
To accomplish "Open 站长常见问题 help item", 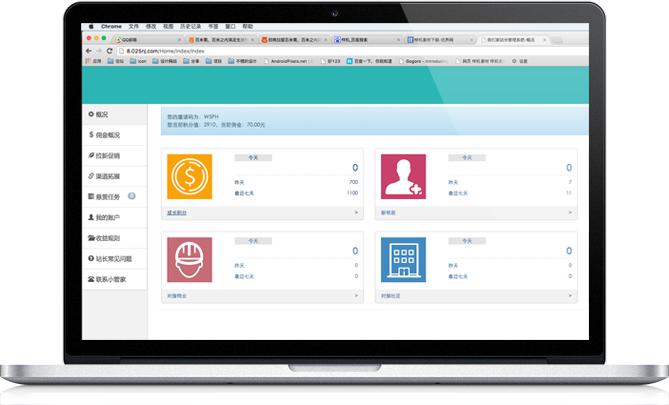I will [112, 259].
